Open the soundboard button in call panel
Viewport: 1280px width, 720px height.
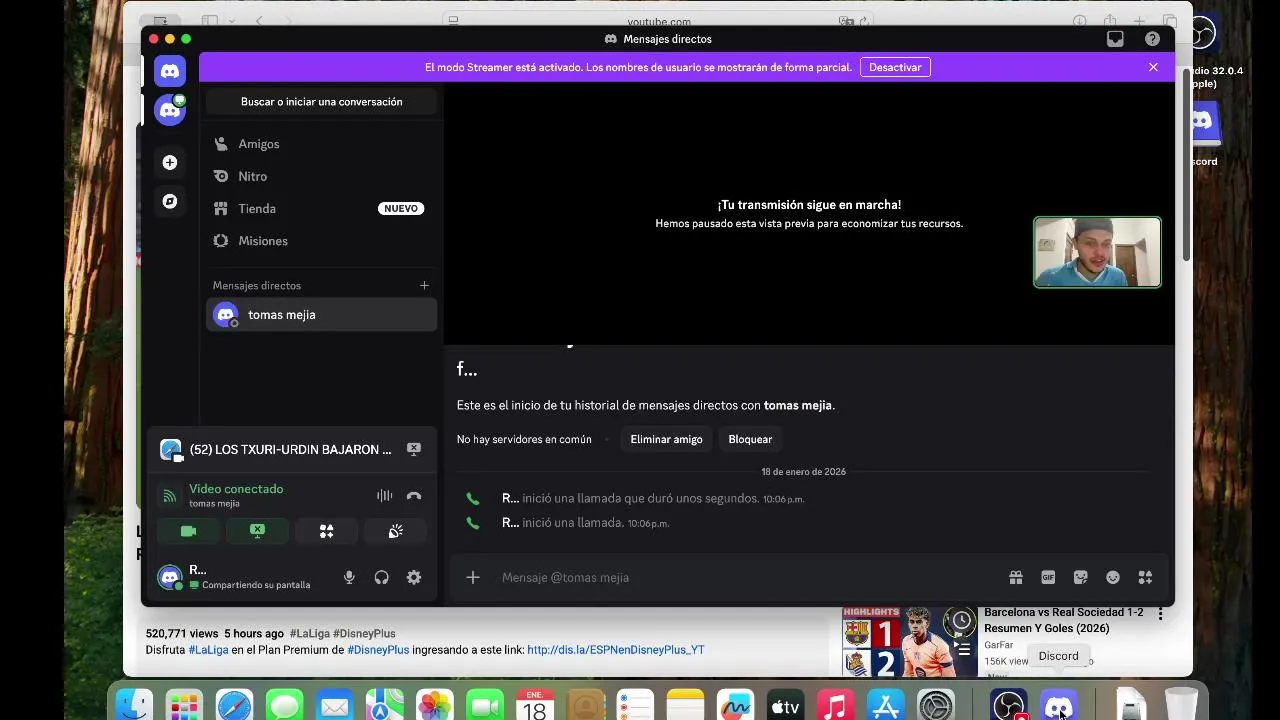[x=395, y=531]
